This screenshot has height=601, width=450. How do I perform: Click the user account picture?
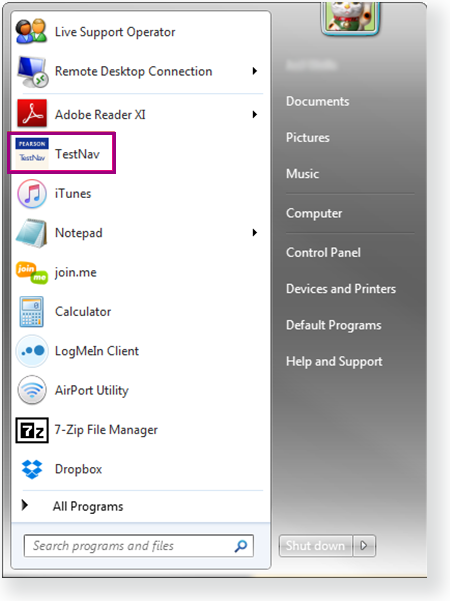coord(351,17)
